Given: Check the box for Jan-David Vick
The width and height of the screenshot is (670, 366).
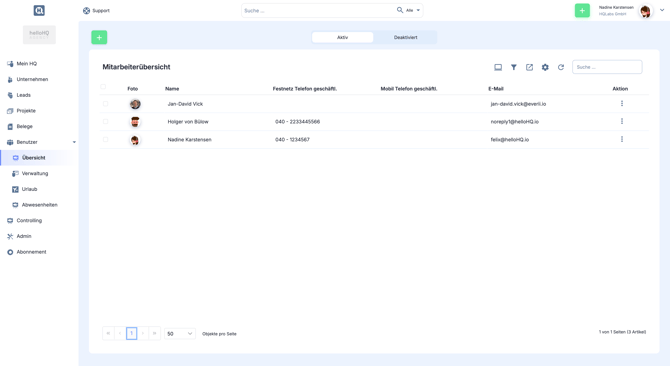Looking at the screenshot, I should [106, 104].
